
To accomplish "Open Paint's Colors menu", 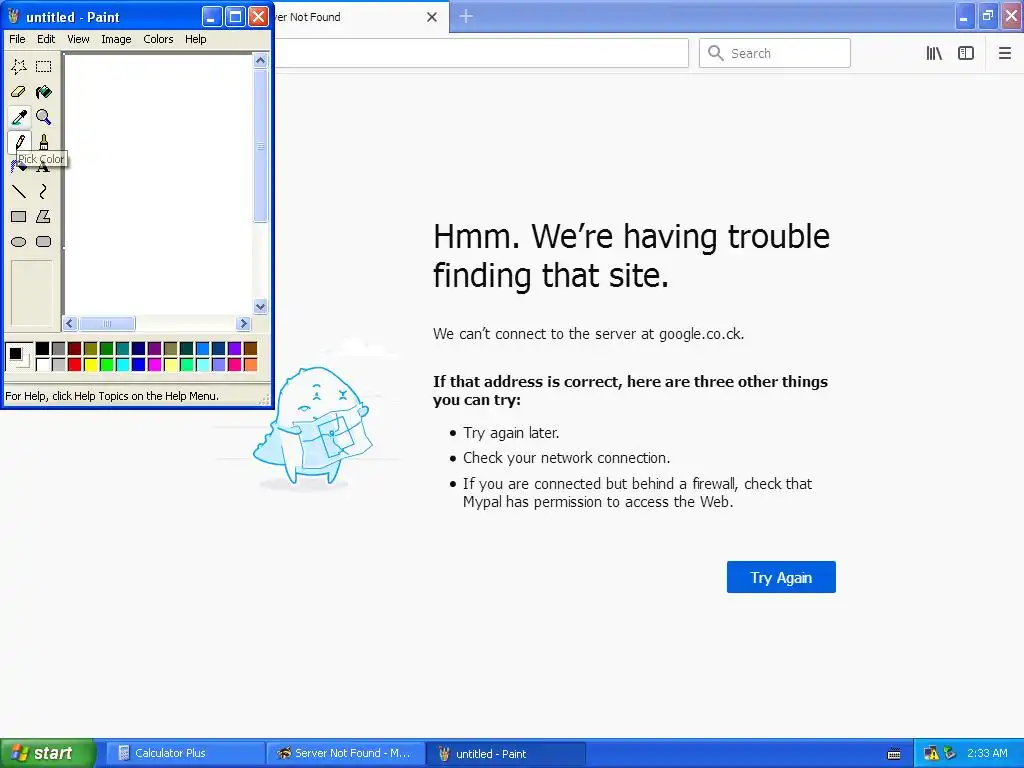I will (x=159, y=39).
